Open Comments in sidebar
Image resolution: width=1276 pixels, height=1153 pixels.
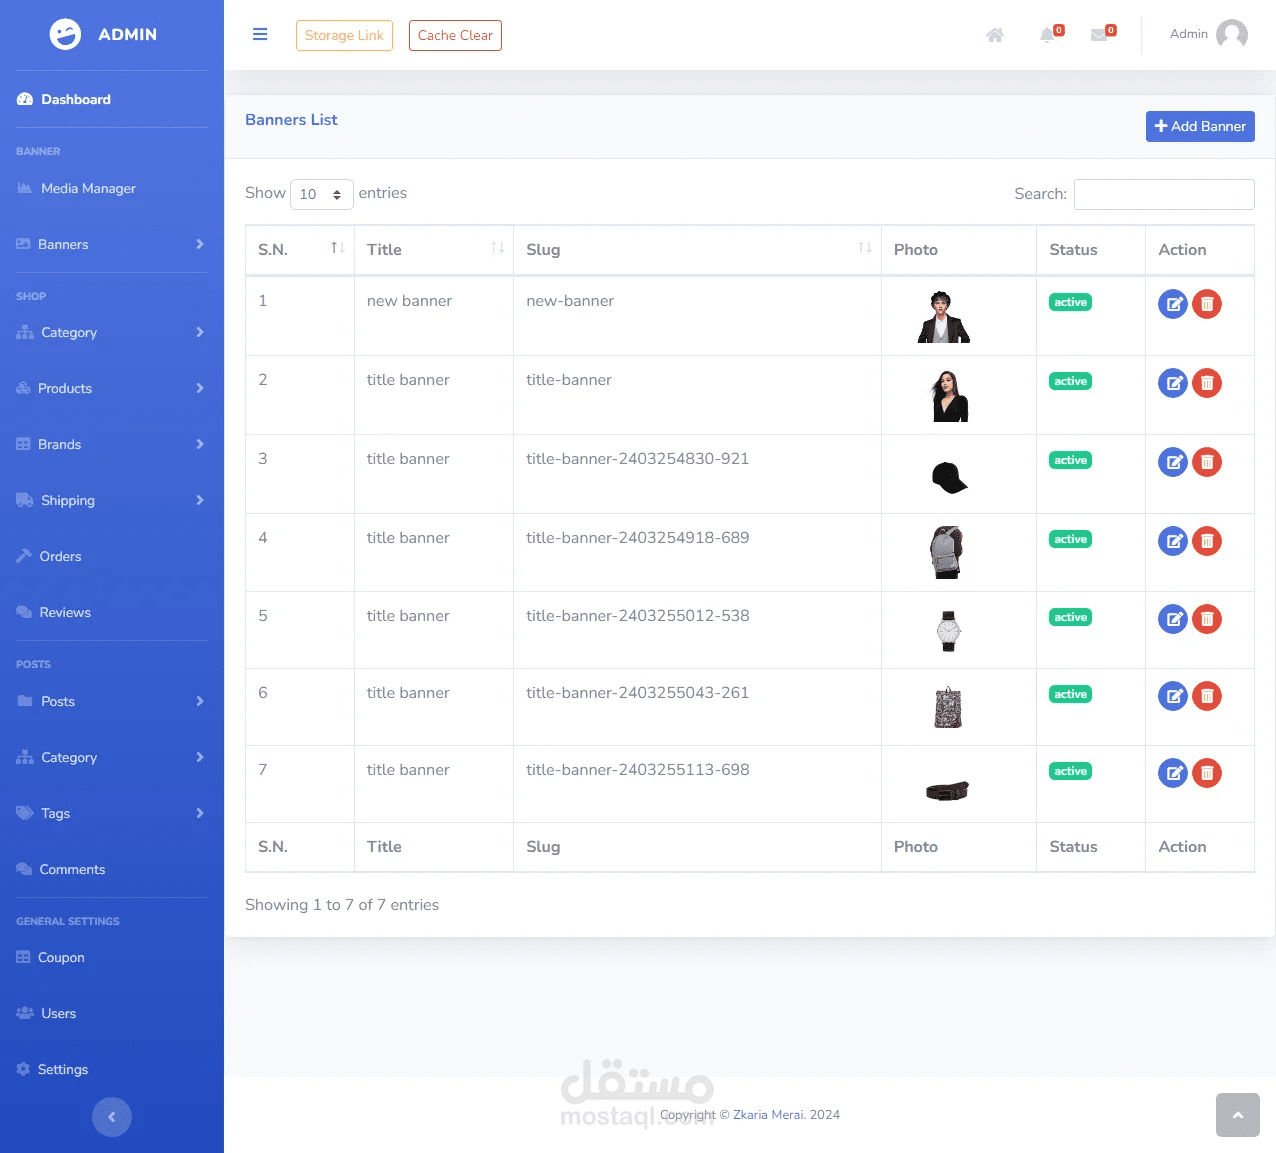coord(61,869)
